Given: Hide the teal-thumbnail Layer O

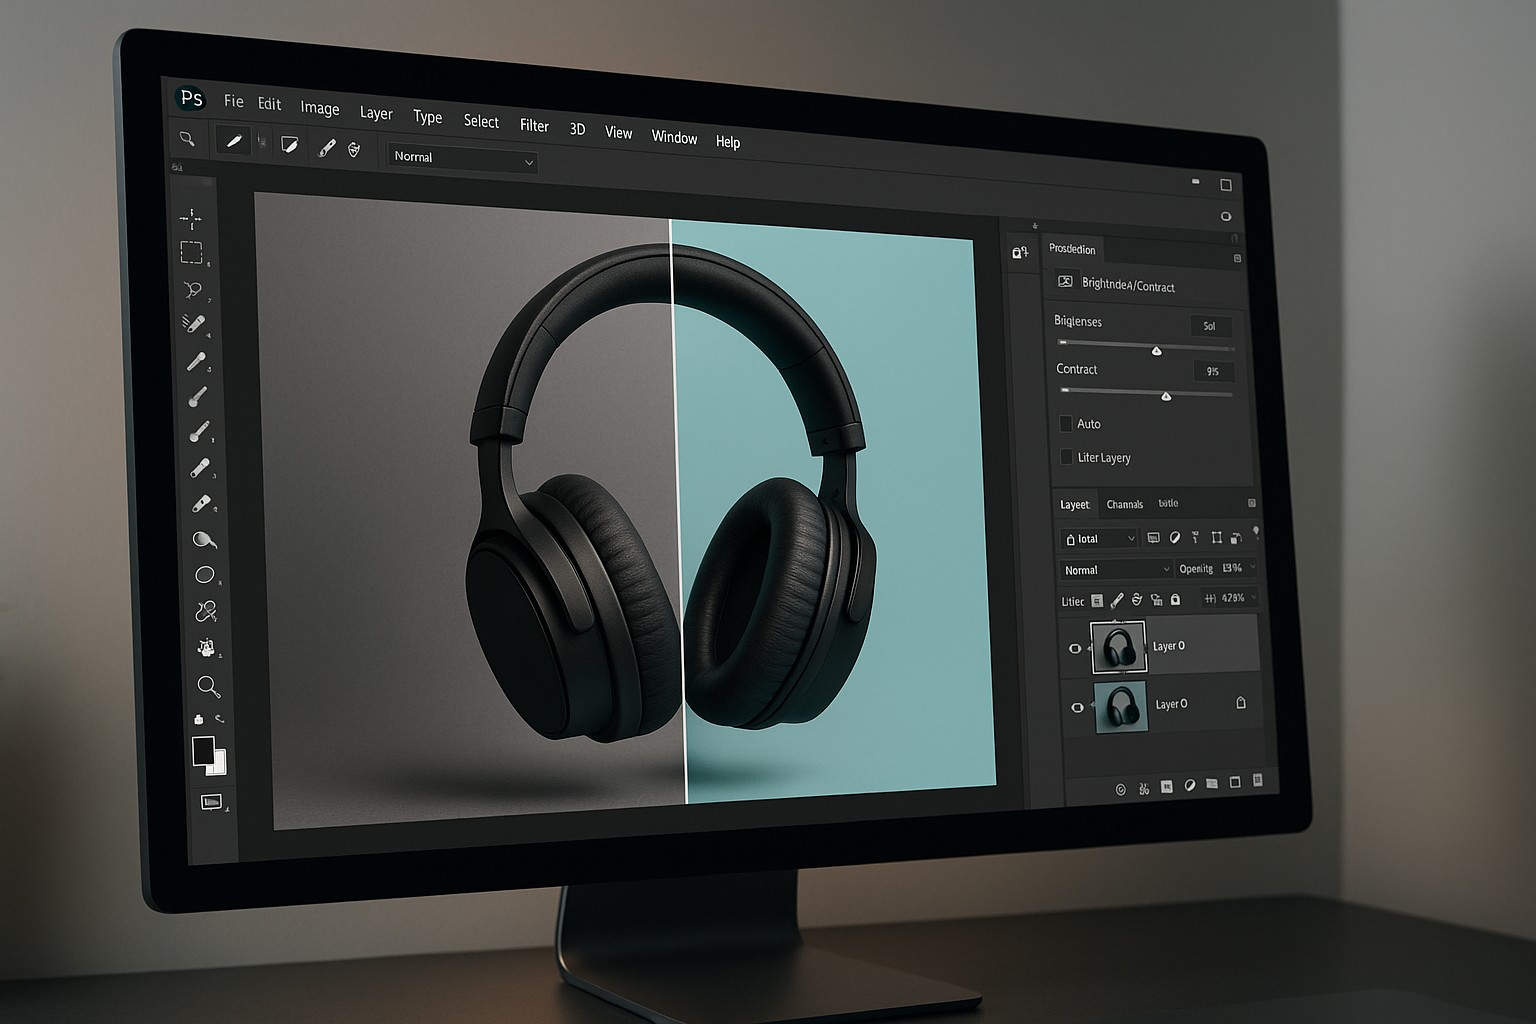Looking at the screenshot, I should (1077, 707).
